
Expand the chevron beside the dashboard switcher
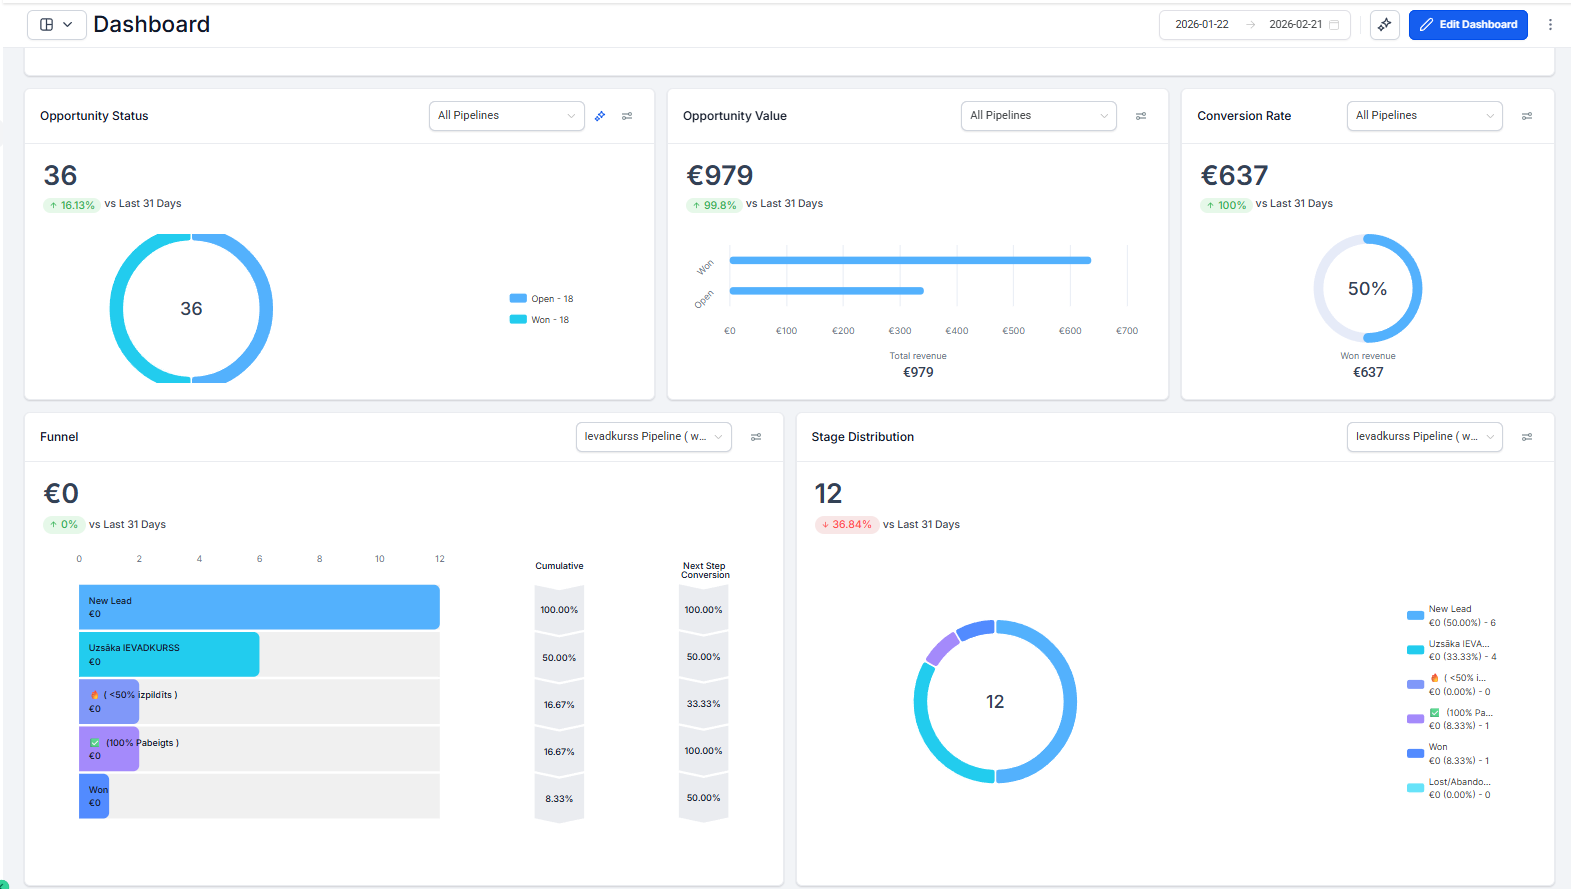pos(68,24)
